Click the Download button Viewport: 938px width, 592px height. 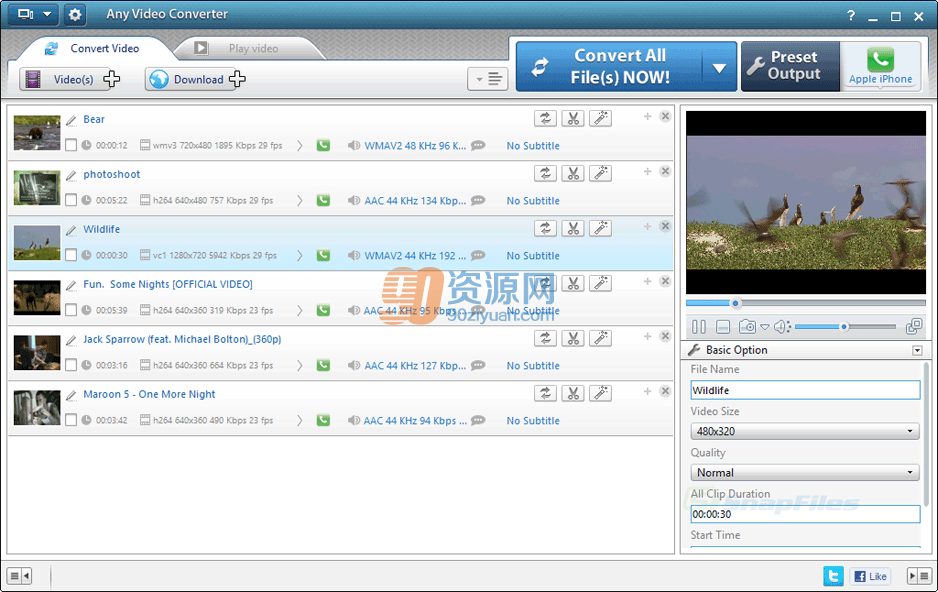pos(196,79)
